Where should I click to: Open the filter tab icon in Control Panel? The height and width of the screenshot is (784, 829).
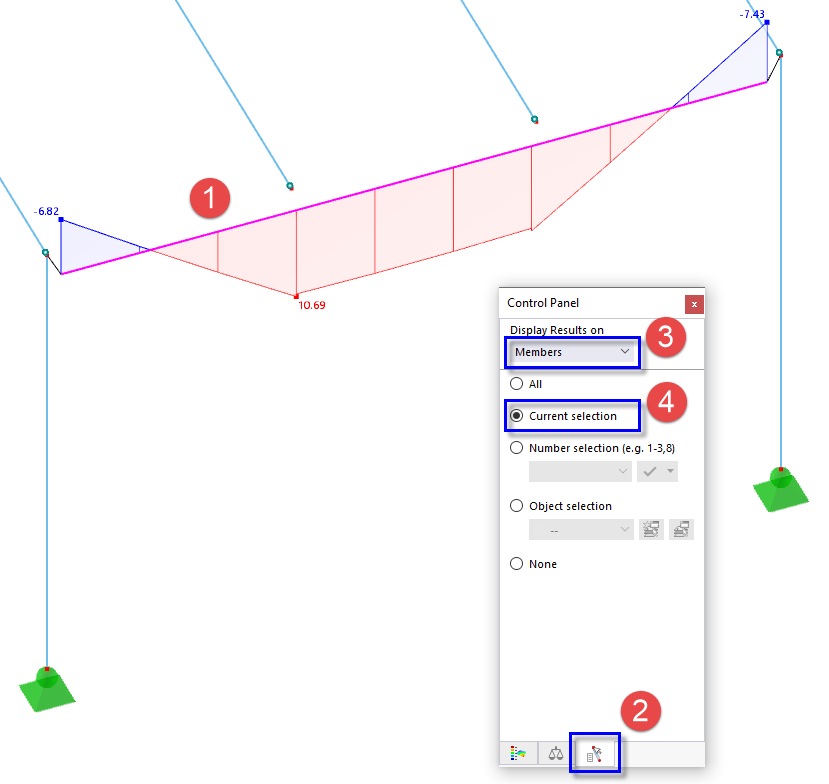[x=595, y=753]
